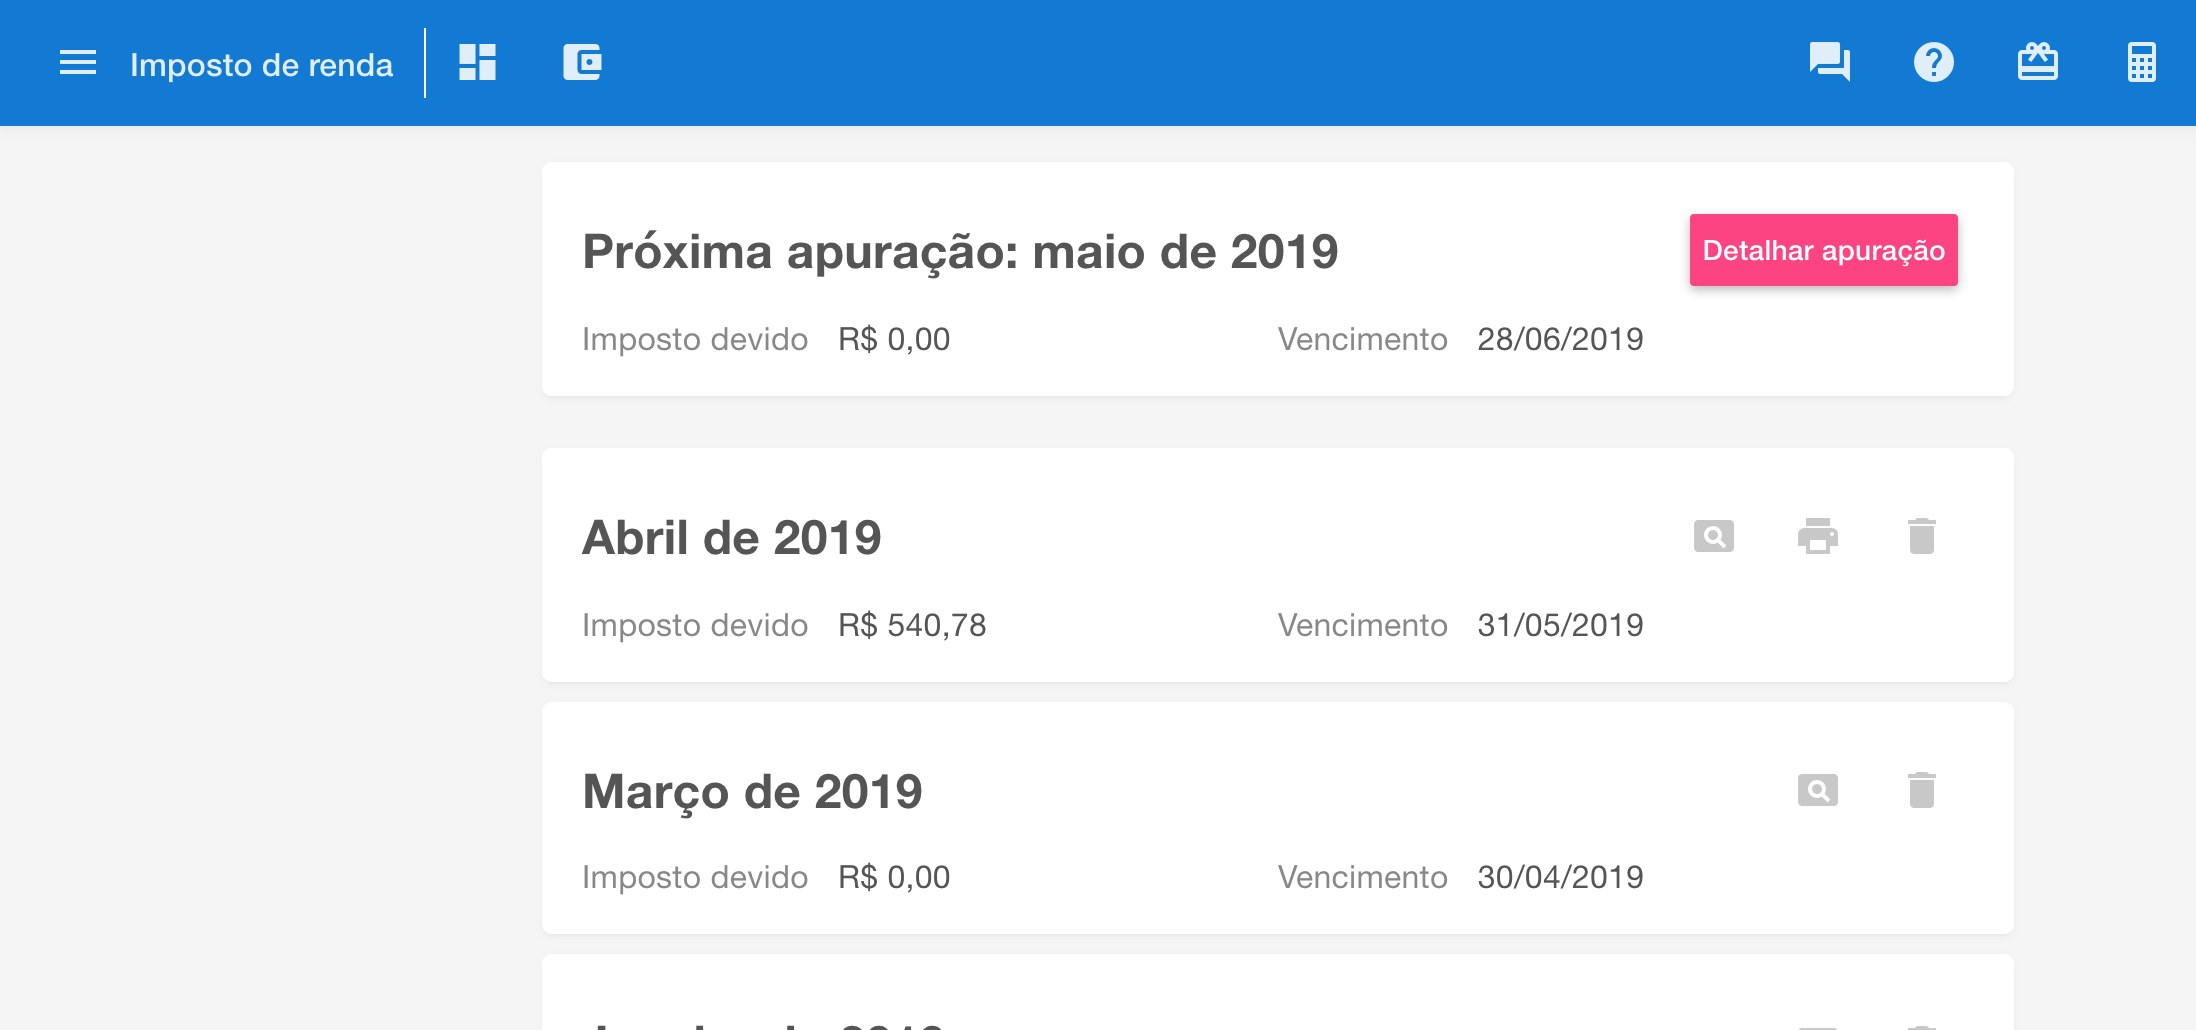View details of Abril de 2019
This screenshot has height=1030, width=2196.
pos(1713,537)
